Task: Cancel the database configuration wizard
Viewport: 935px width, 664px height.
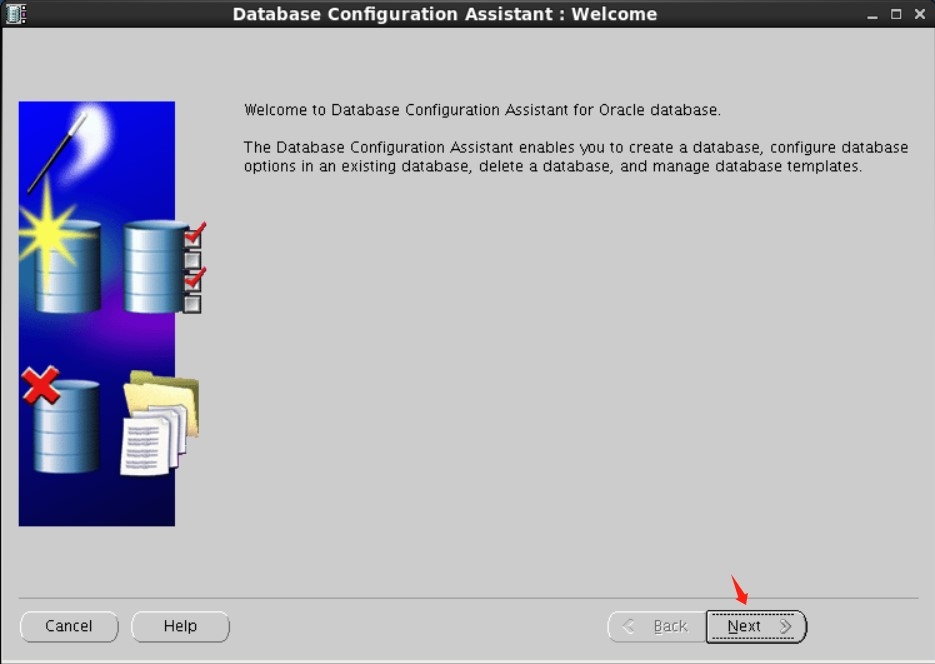Action: [x=68, y=626]
